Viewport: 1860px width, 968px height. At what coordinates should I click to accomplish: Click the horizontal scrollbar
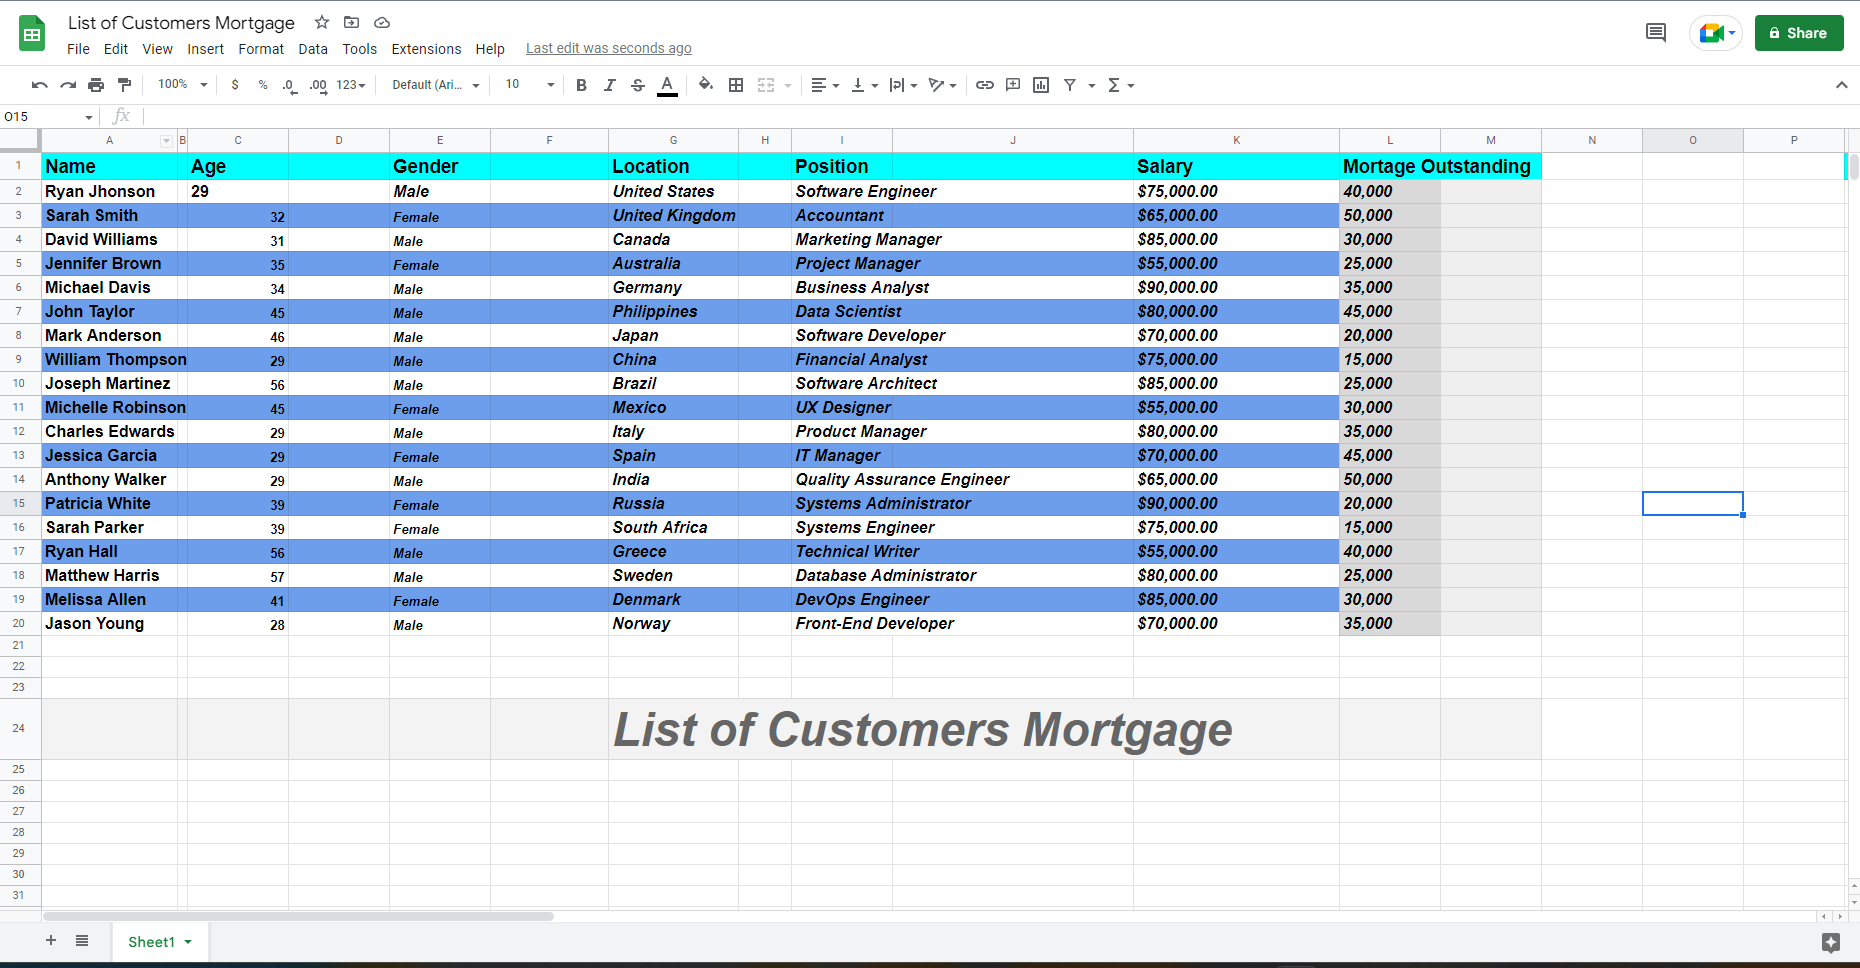coord(298,916)
